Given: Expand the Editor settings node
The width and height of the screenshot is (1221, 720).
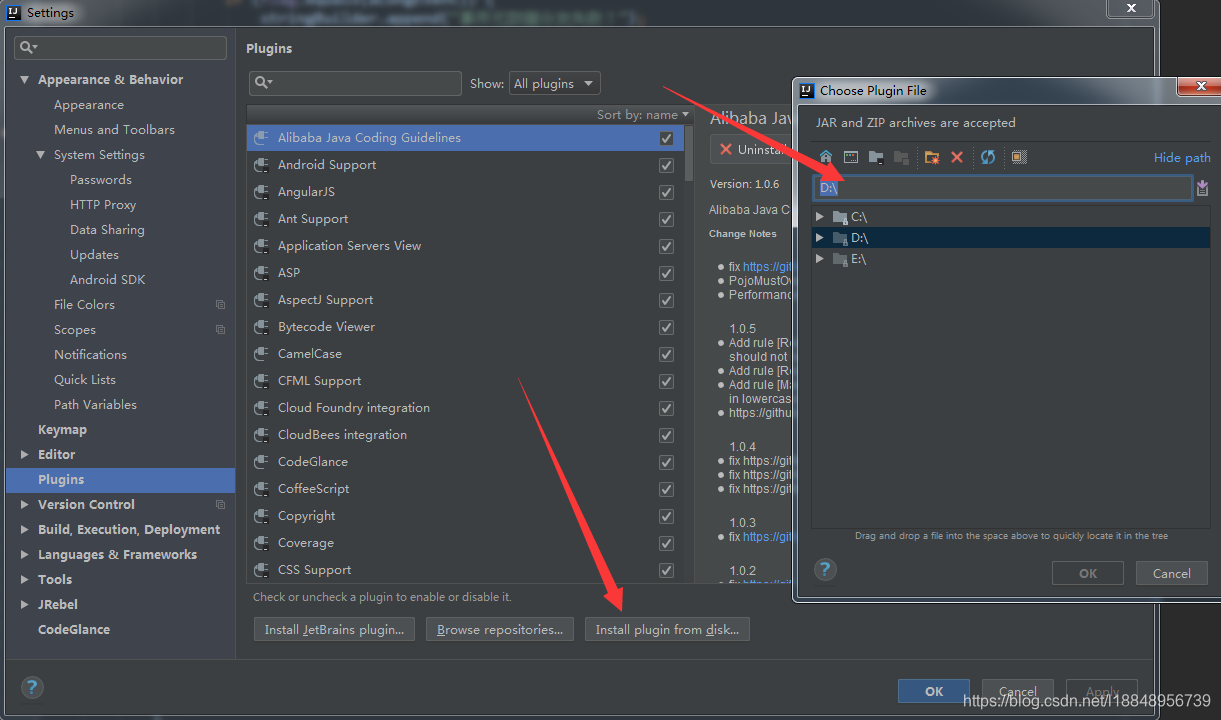Looking at the screenshot, I should (25, 455).
